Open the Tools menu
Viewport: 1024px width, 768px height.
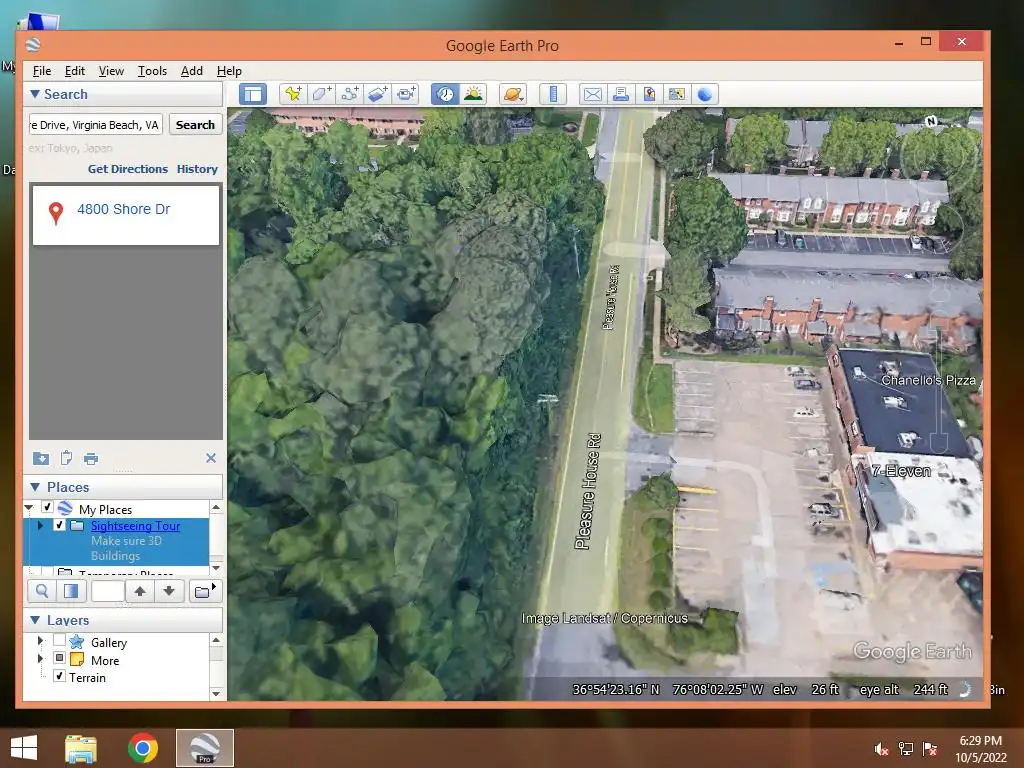click(152, 71)
